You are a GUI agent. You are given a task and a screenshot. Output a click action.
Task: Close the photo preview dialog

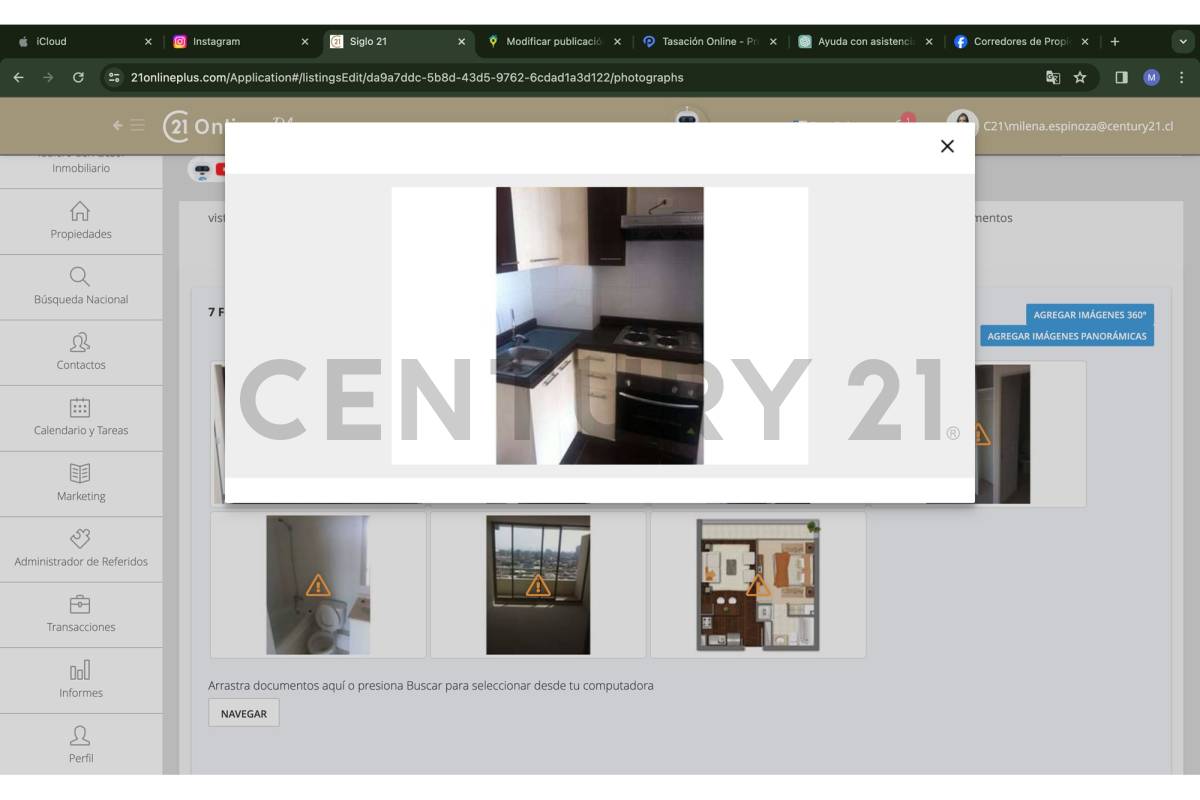click(947, 146)
